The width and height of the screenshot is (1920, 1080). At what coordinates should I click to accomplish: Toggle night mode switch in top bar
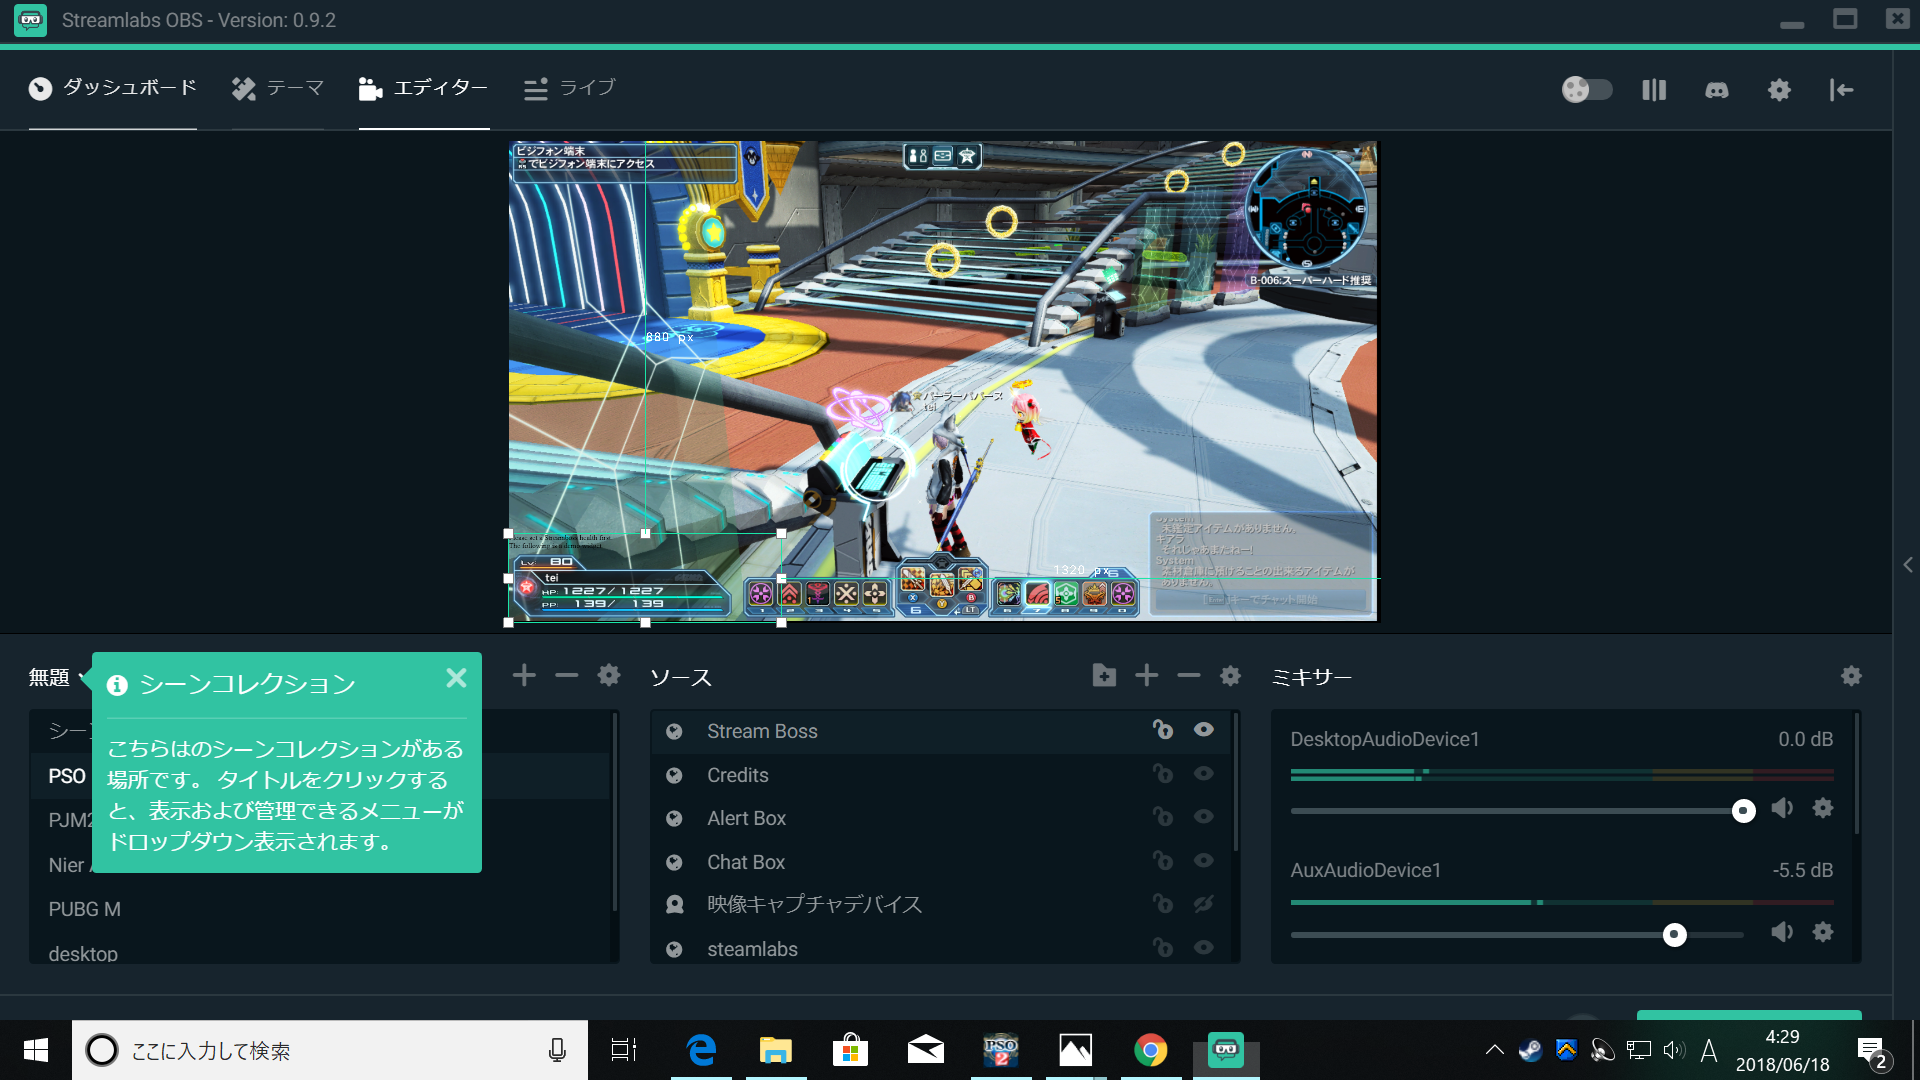pos(1587,90)
